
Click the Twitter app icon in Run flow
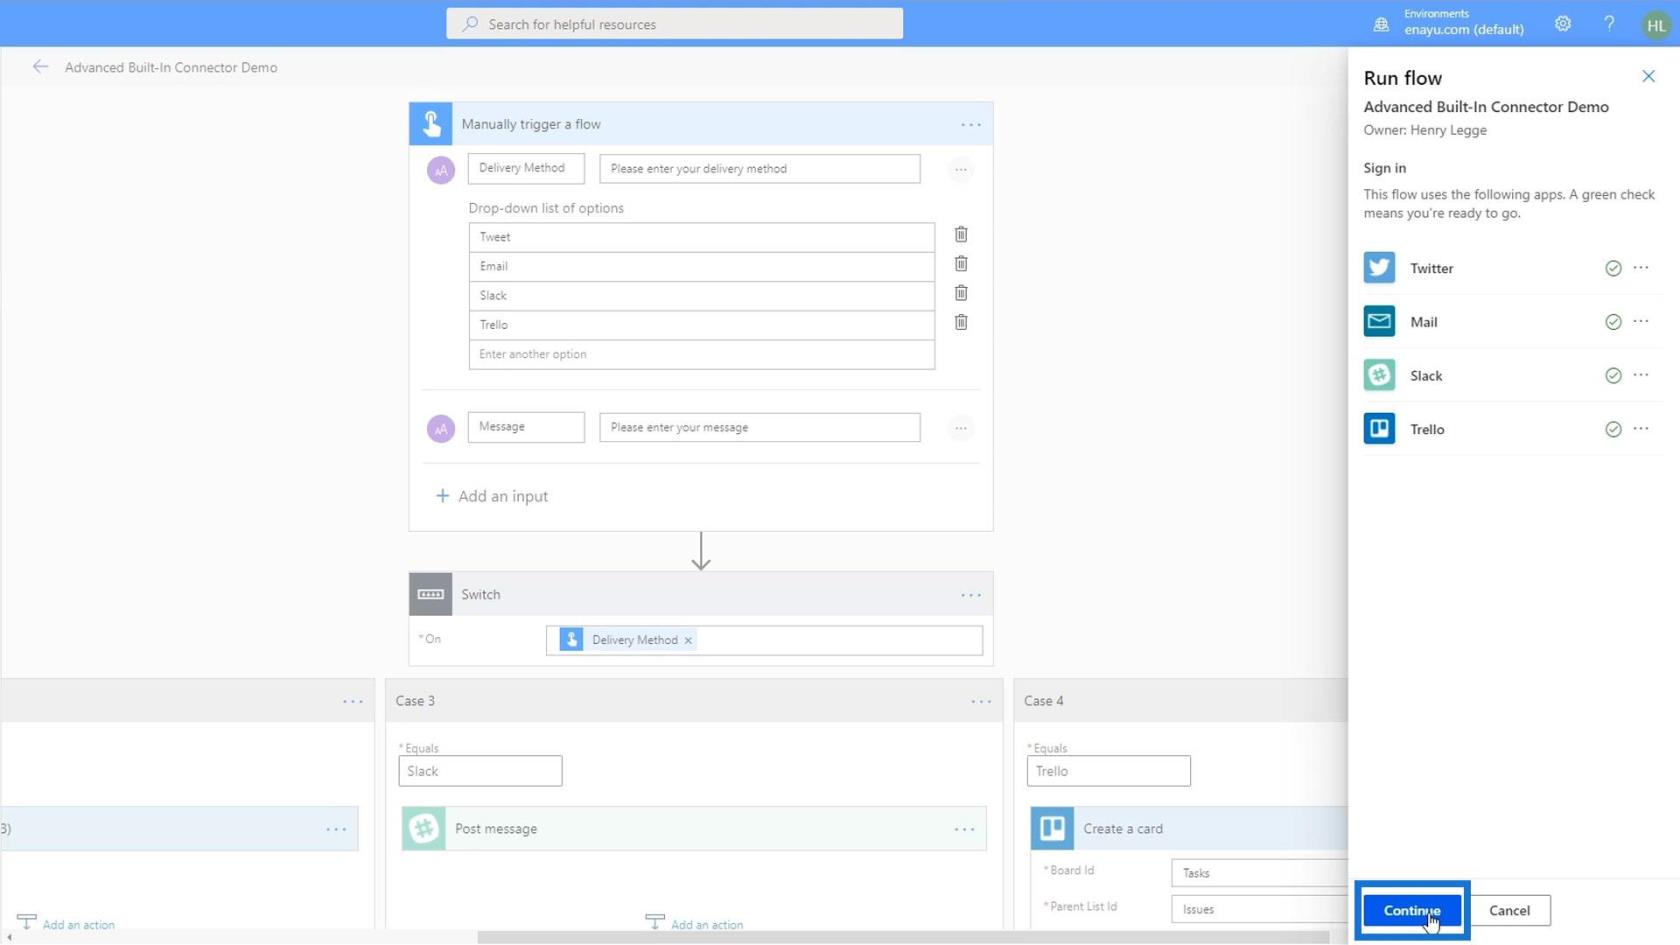[1379, 267]
